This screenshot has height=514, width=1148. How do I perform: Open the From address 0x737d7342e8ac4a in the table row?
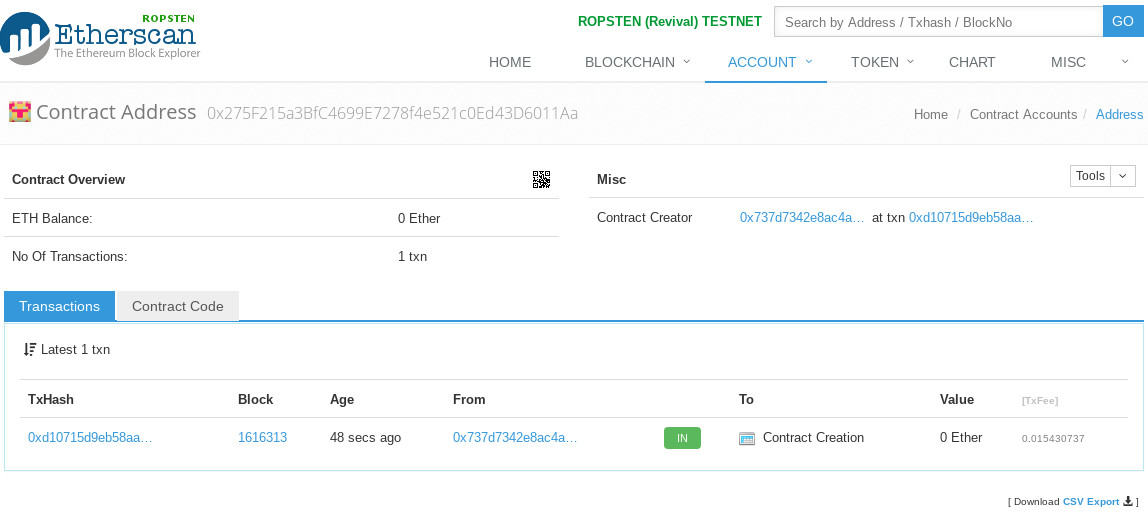(515, 438)
